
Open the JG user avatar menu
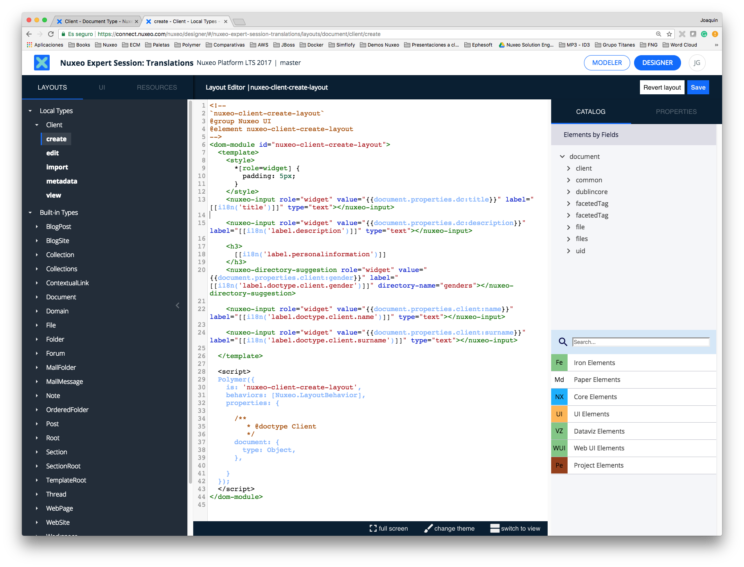[697, 63]
